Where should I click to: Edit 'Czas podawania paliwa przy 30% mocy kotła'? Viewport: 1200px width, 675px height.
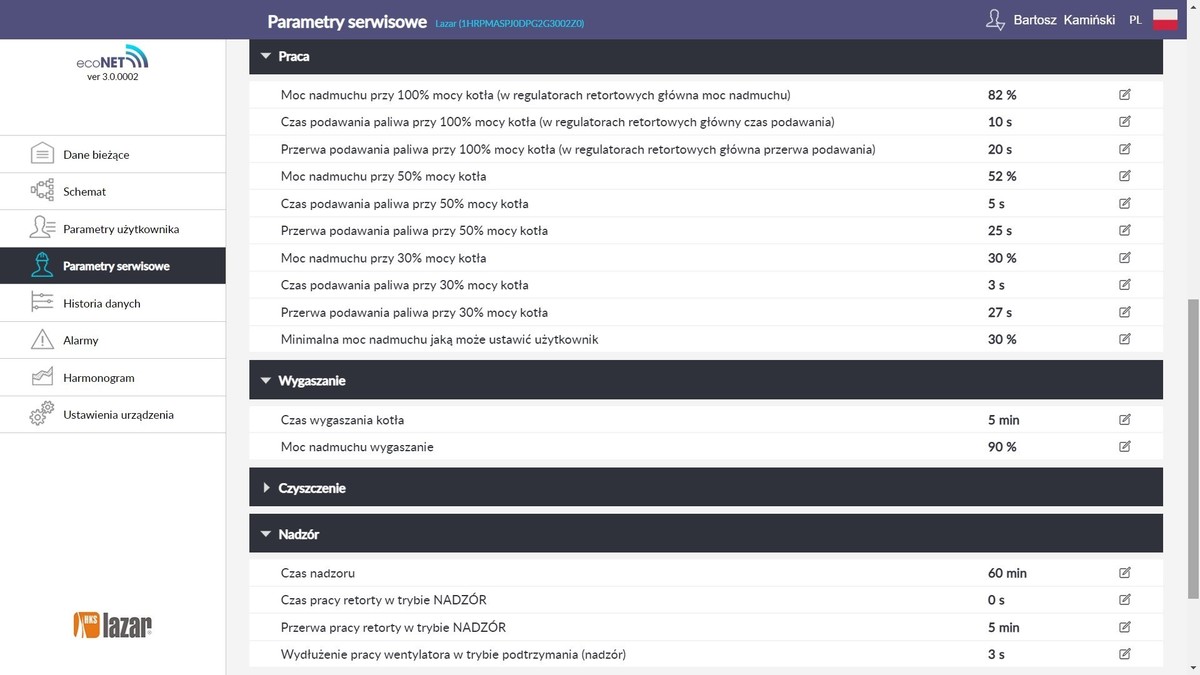click(1125, 285)
